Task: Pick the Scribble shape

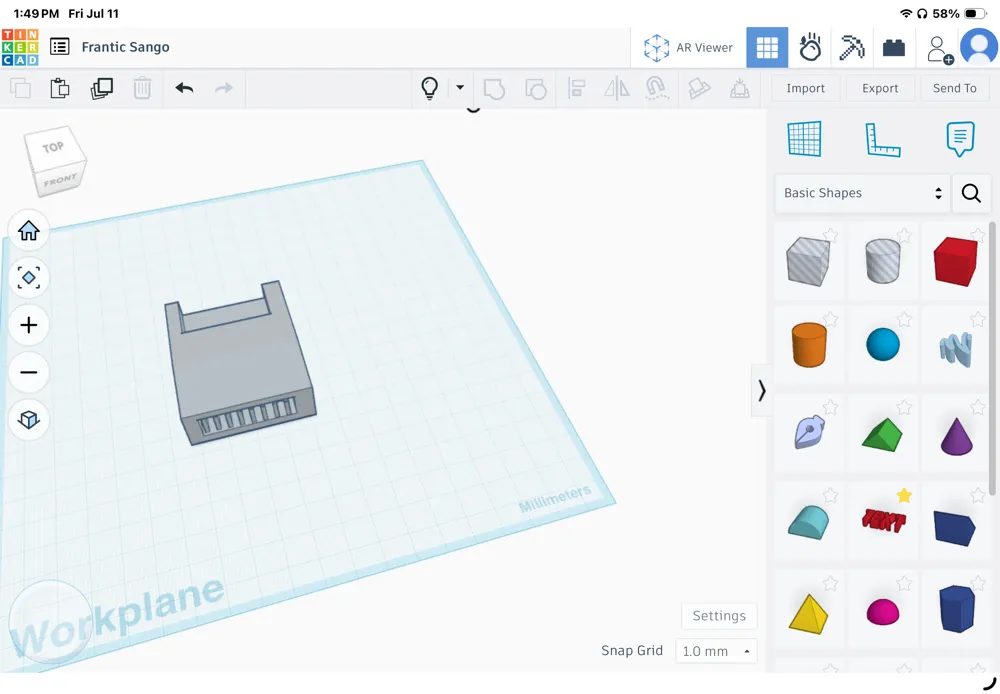Action: [956, 349]
